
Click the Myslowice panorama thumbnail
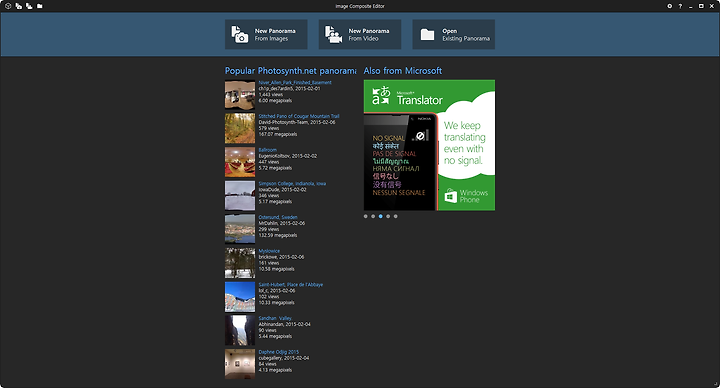coord(240,263)
